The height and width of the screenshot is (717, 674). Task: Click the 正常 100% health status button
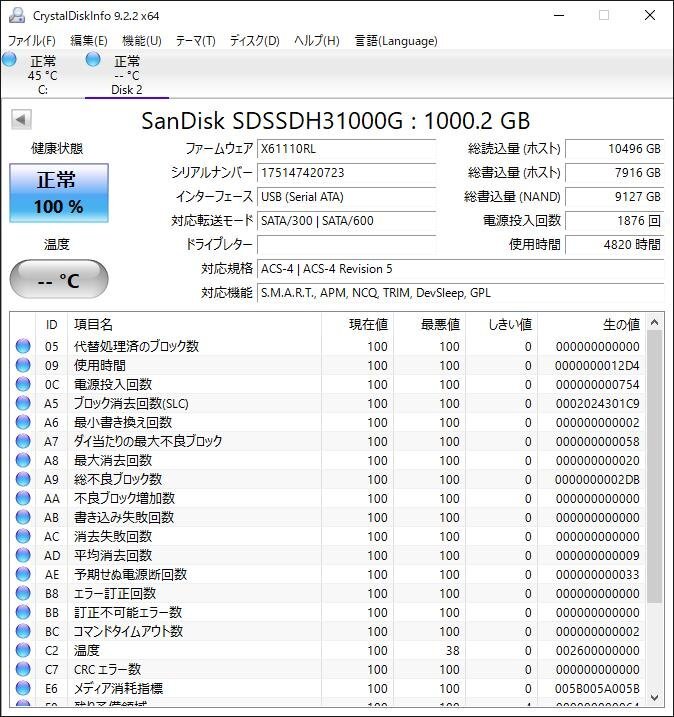pyautogui.click(x=59, y=193)
